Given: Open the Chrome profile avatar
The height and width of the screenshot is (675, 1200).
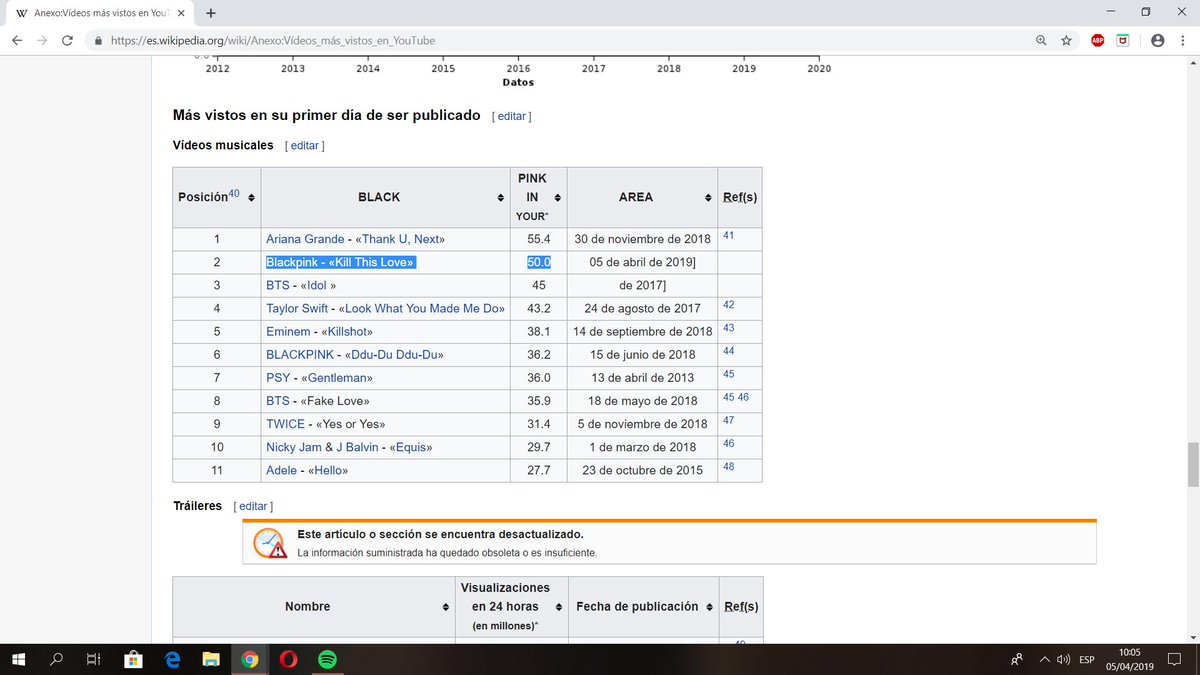Looking at the screenshot, I should pos(1157,41).
